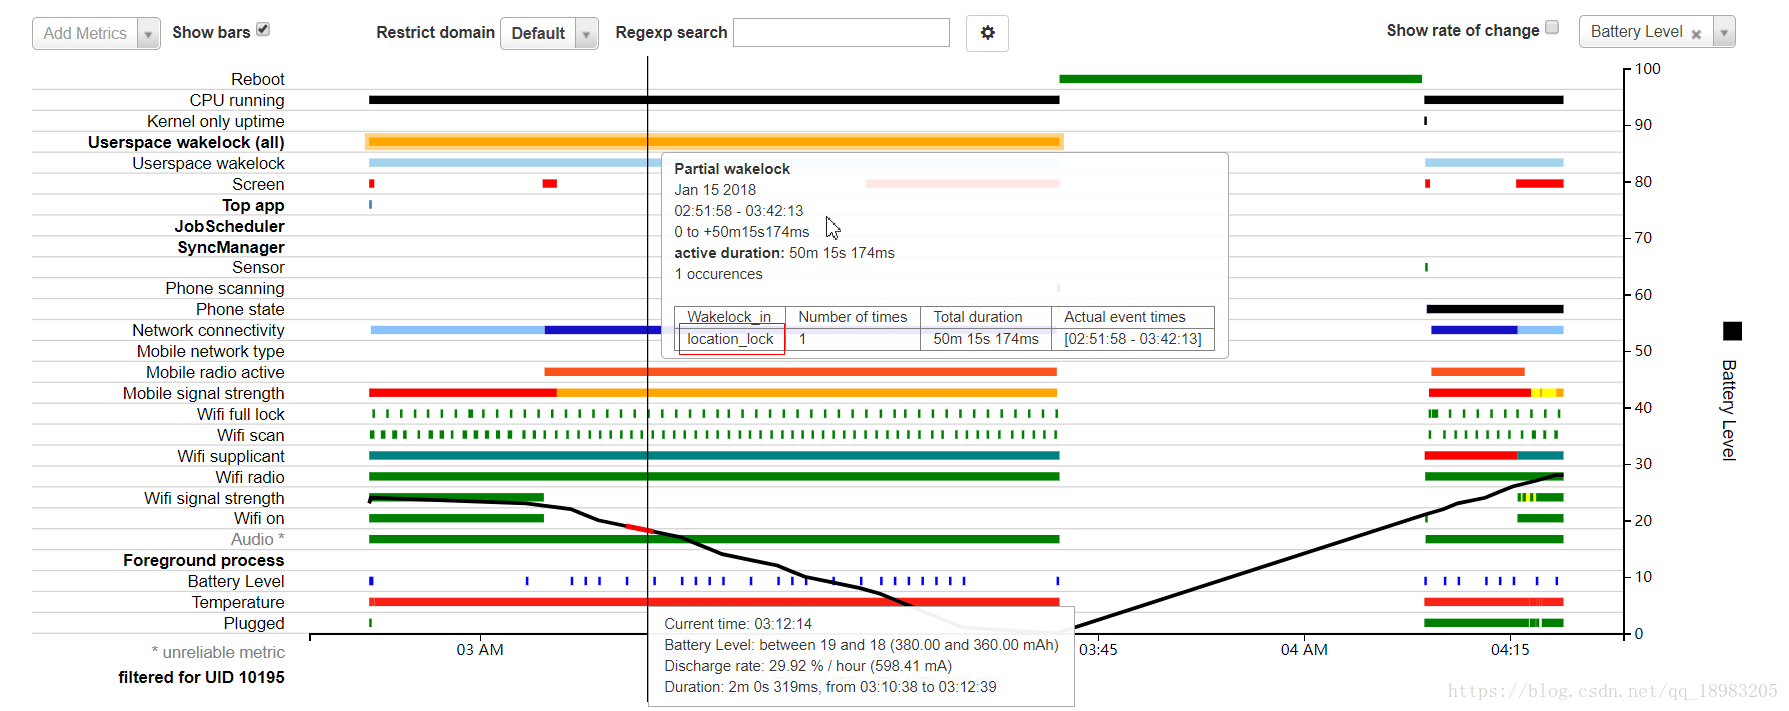This screenshot has width=1789, height=711.
Task: Open the Add Metrics dropdown arrow
Action: pyautogui.click(x=148, y=34)
